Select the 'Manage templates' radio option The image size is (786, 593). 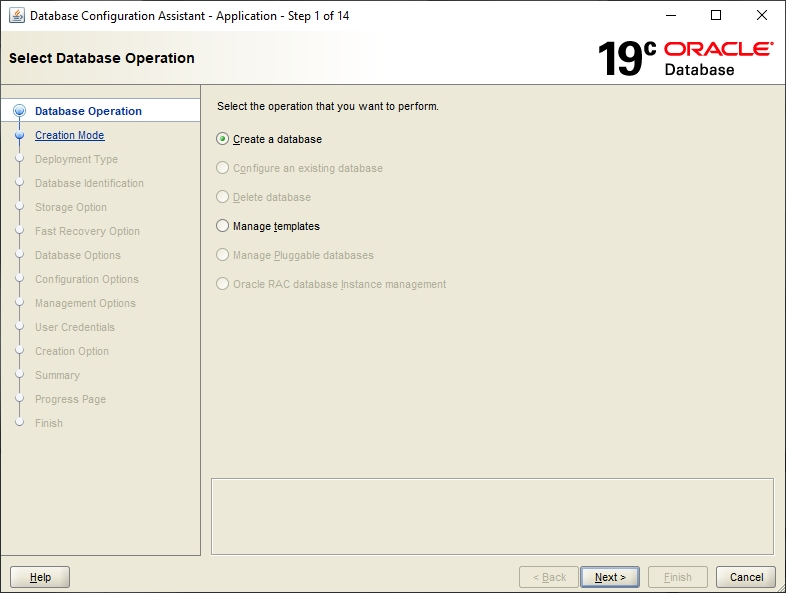pyautogui.click(x=223, y=226)
